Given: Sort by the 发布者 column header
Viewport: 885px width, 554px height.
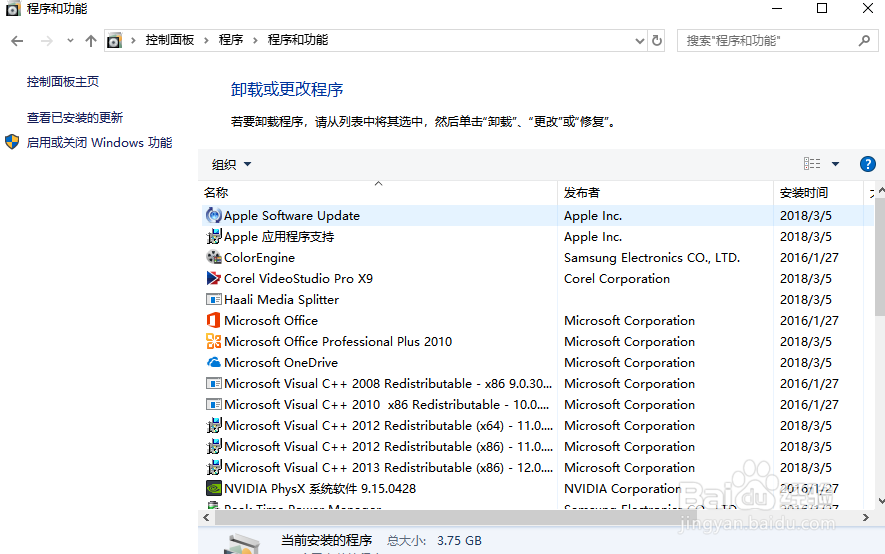Looking at the screenshot, I should click(x=665, y=192).
